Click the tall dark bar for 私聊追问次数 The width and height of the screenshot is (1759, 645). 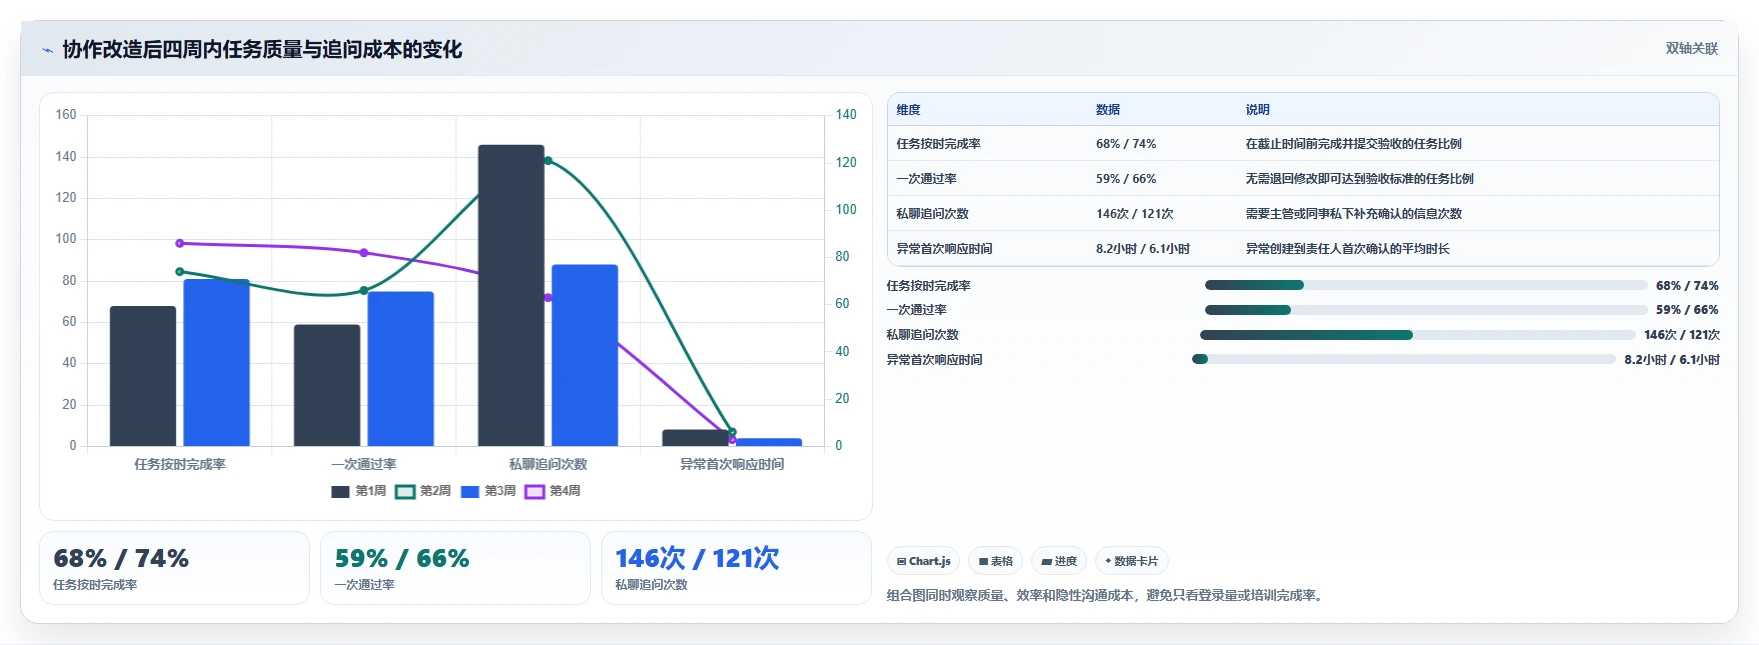point(511,295)
